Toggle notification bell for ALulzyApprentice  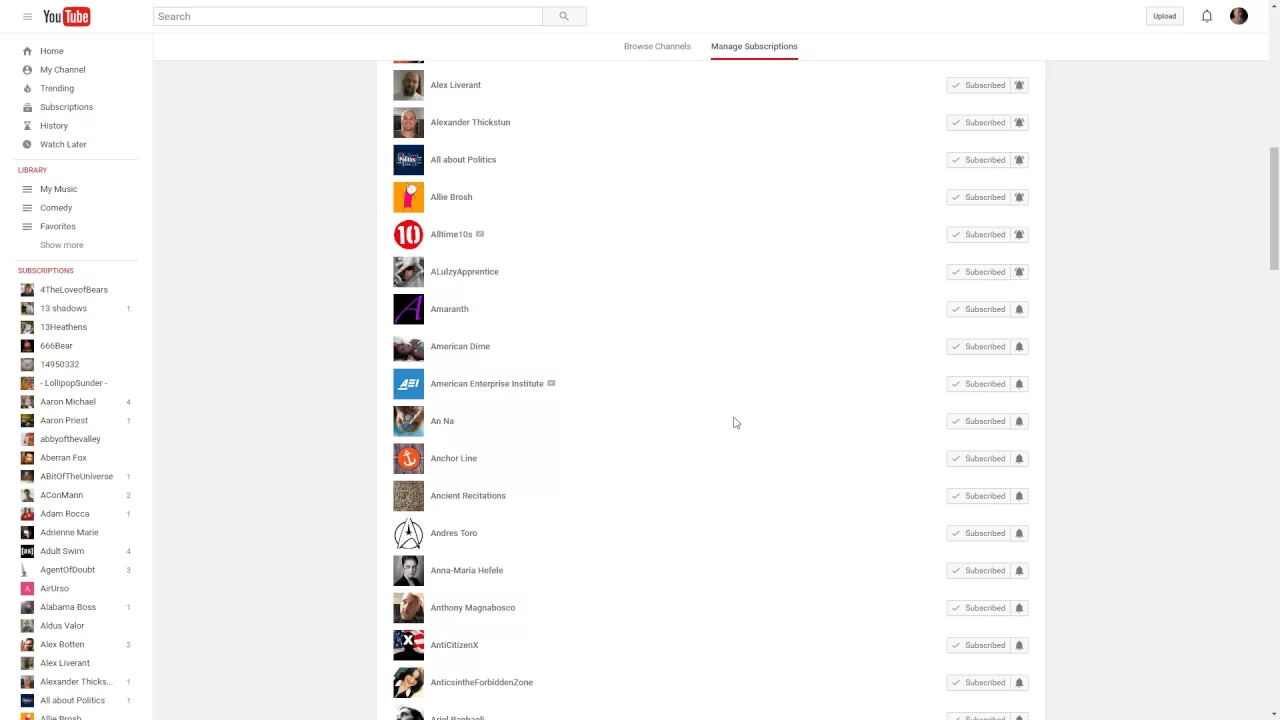click(1019, 272)
